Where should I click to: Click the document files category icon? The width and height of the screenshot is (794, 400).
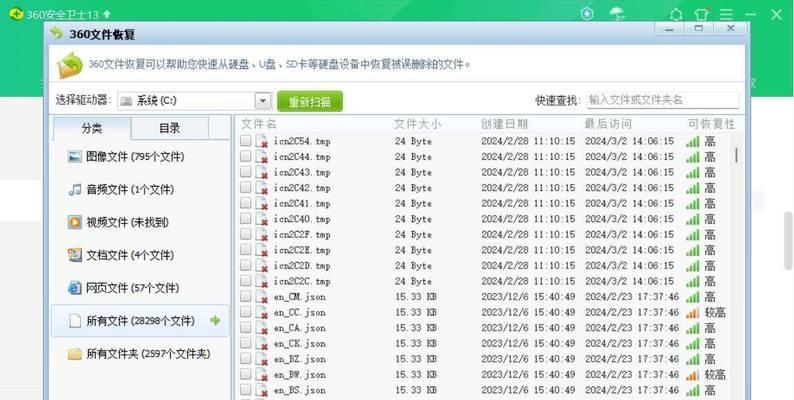coord(74,255)
